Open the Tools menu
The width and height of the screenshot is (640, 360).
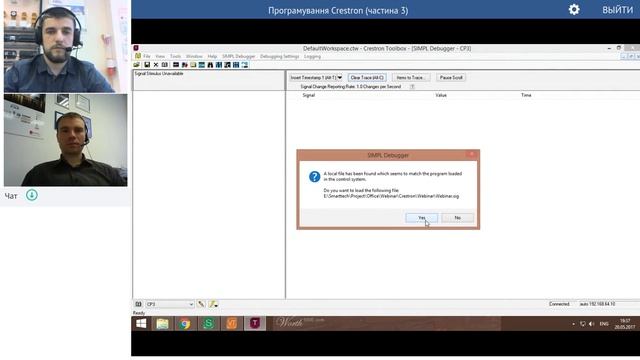pyautogui.click(x=176, y=56)
